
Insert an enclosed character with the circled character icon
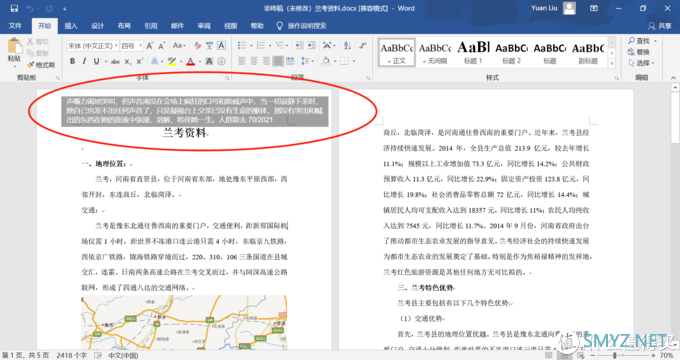tap(221, 62)
